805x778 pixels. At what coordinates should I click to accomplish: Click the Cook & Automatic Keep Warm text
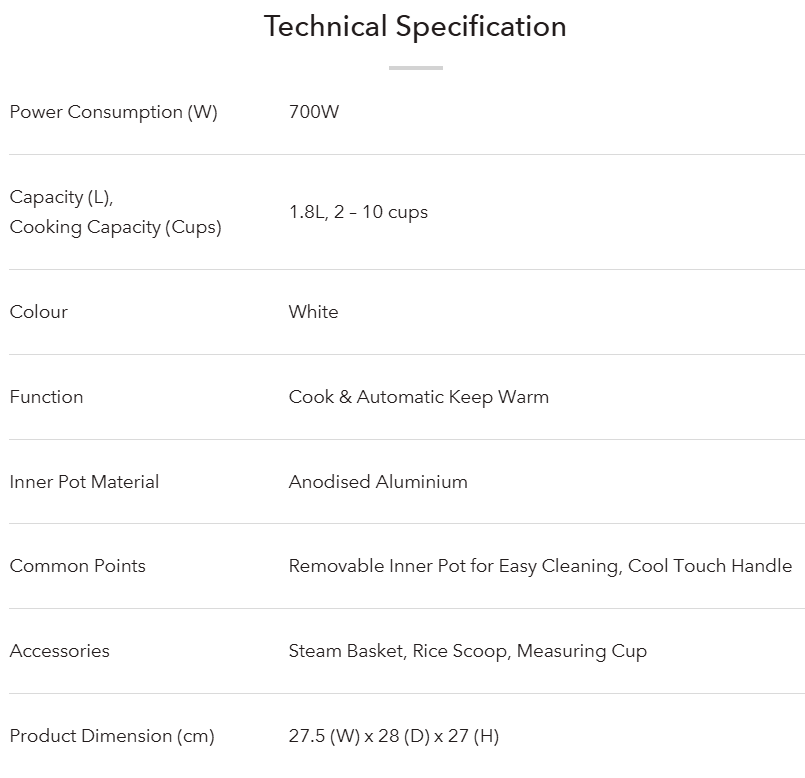tap(418, 397)
